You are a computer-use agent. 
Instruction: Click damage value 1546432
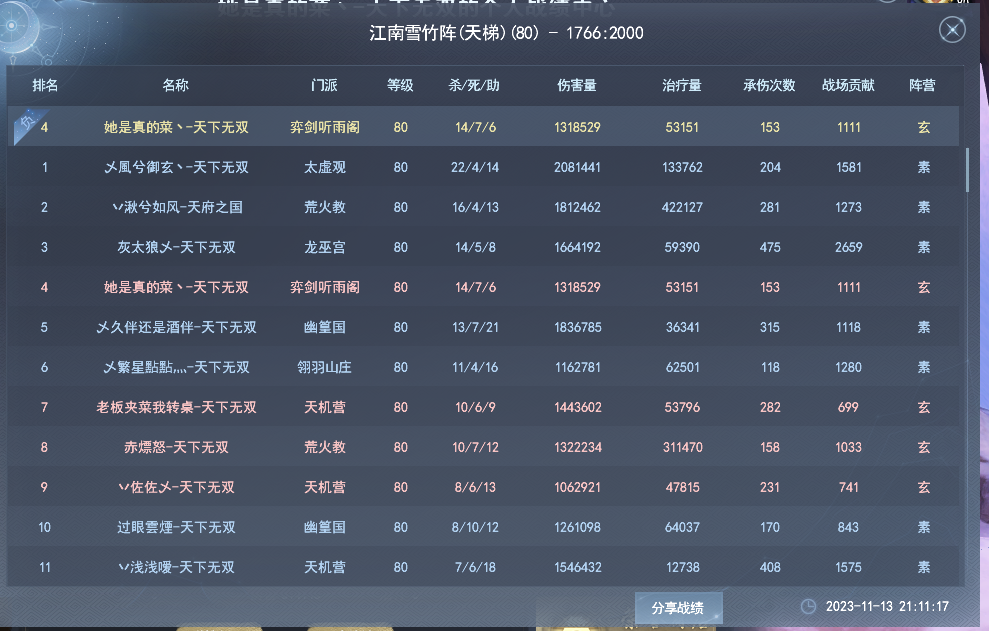(578, 567)
